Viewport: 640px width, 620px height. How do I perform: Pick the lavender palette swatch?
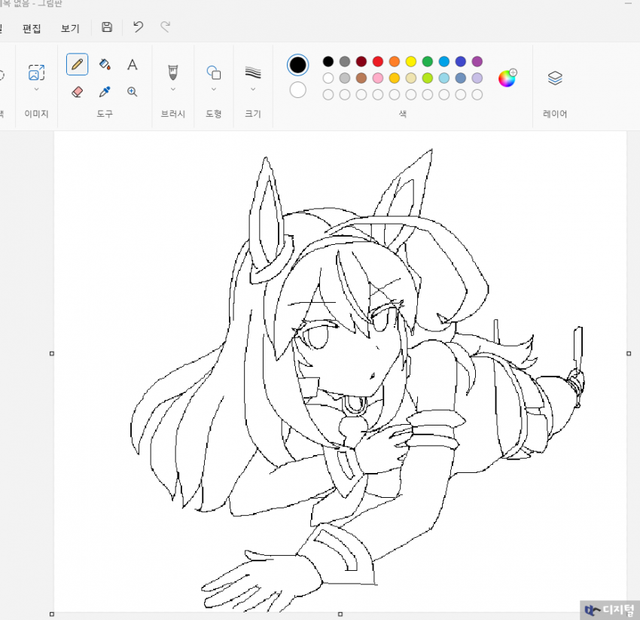tap(477, 78)
